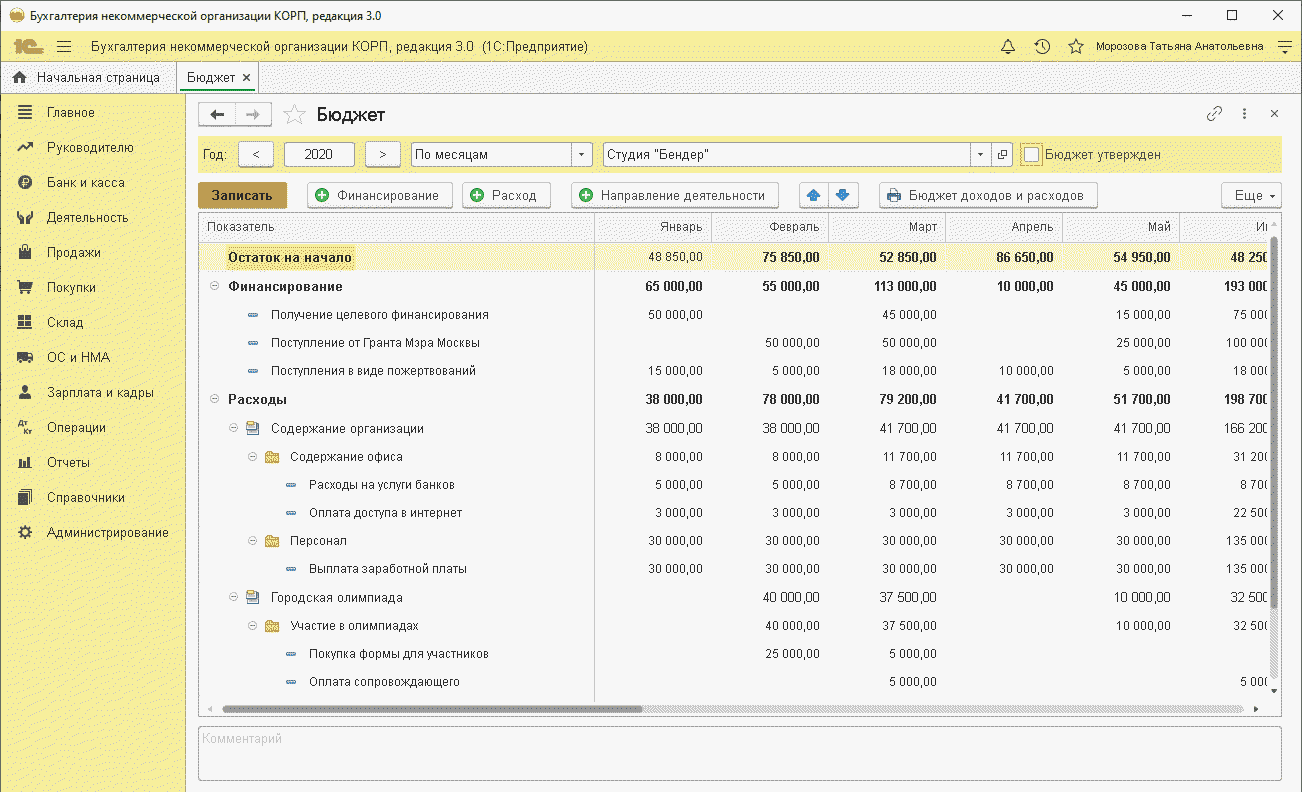Viewport: 1302px width, 792px height.
Task: Add a Направление деятельности row
Action: coord(675,195)
